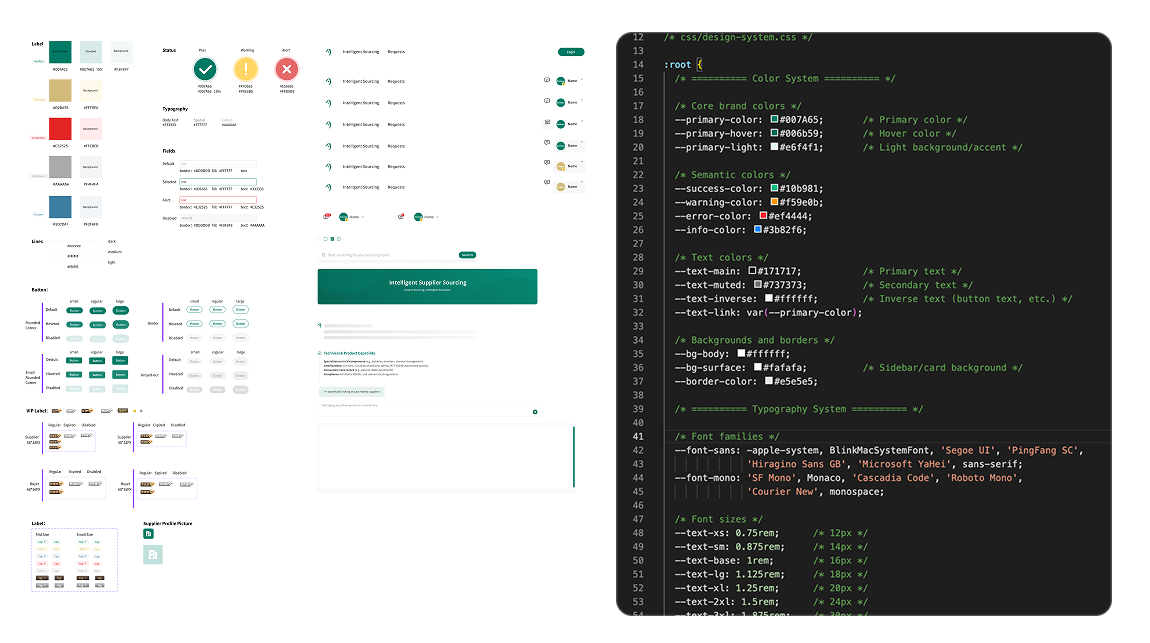This screenshot has height=643, width=1150.
Task: Click the '/* css/design-system.css */' comment
Action: coord(738,37)
